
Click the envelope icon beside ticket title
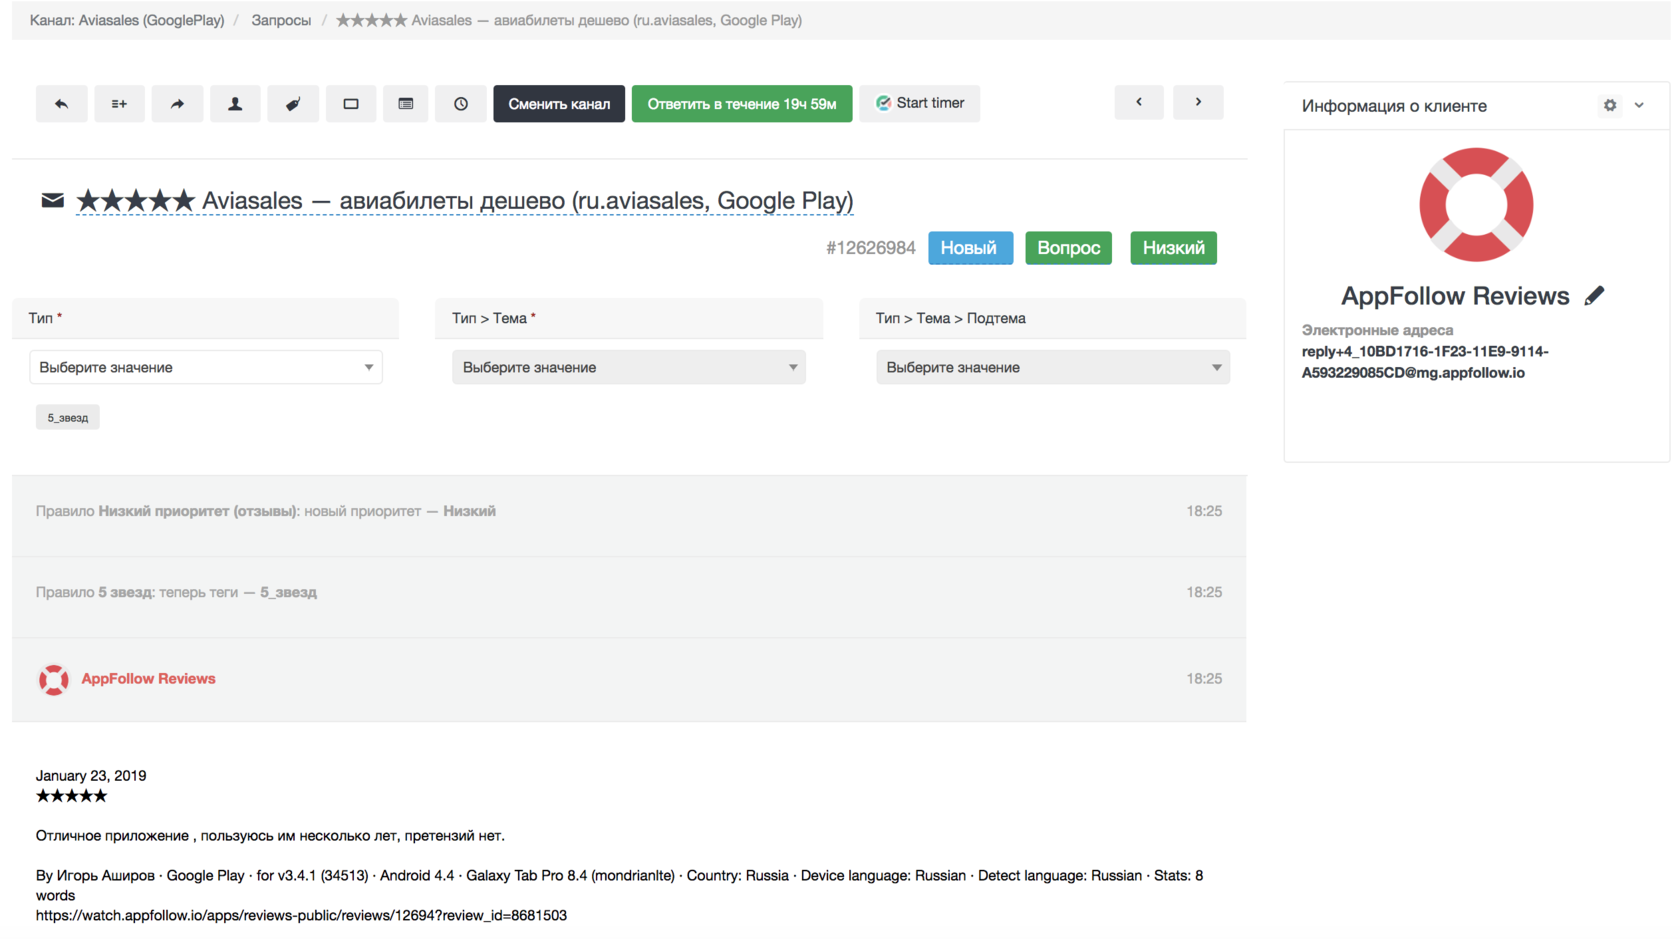click(53, 201)
